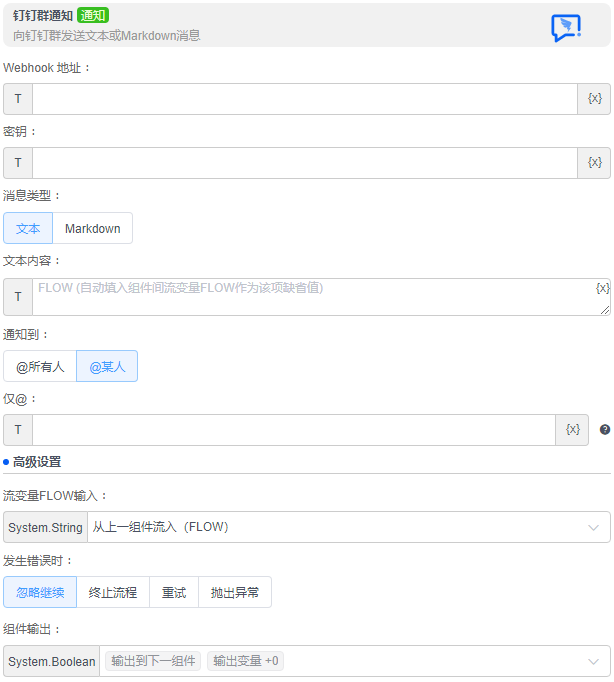Choose @某人 notification option
This screenshot has width=614, height=682.
pos(107,367)
